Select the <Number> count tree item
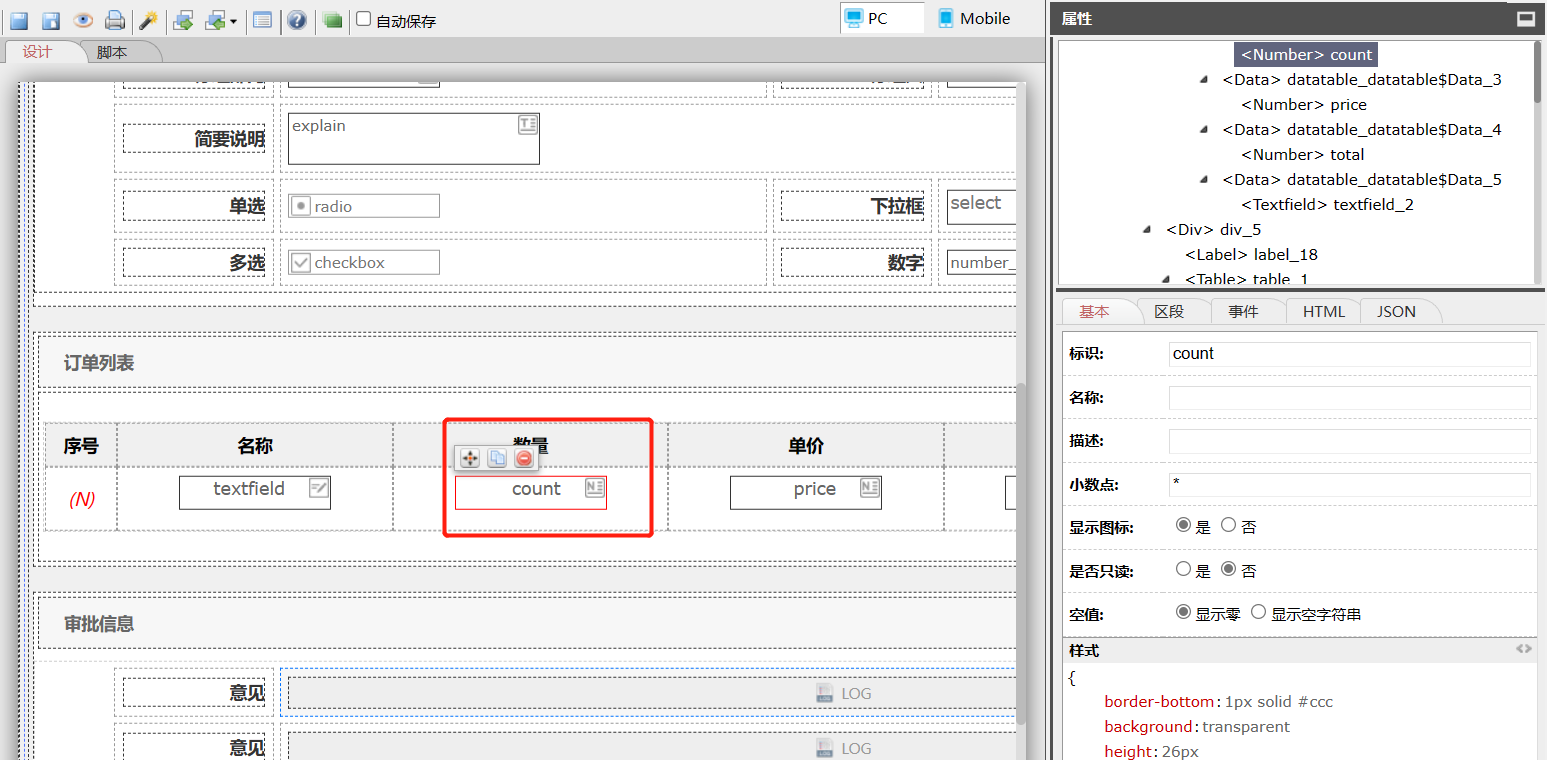Screen dimensions: 1547x760 point(1306,55)
